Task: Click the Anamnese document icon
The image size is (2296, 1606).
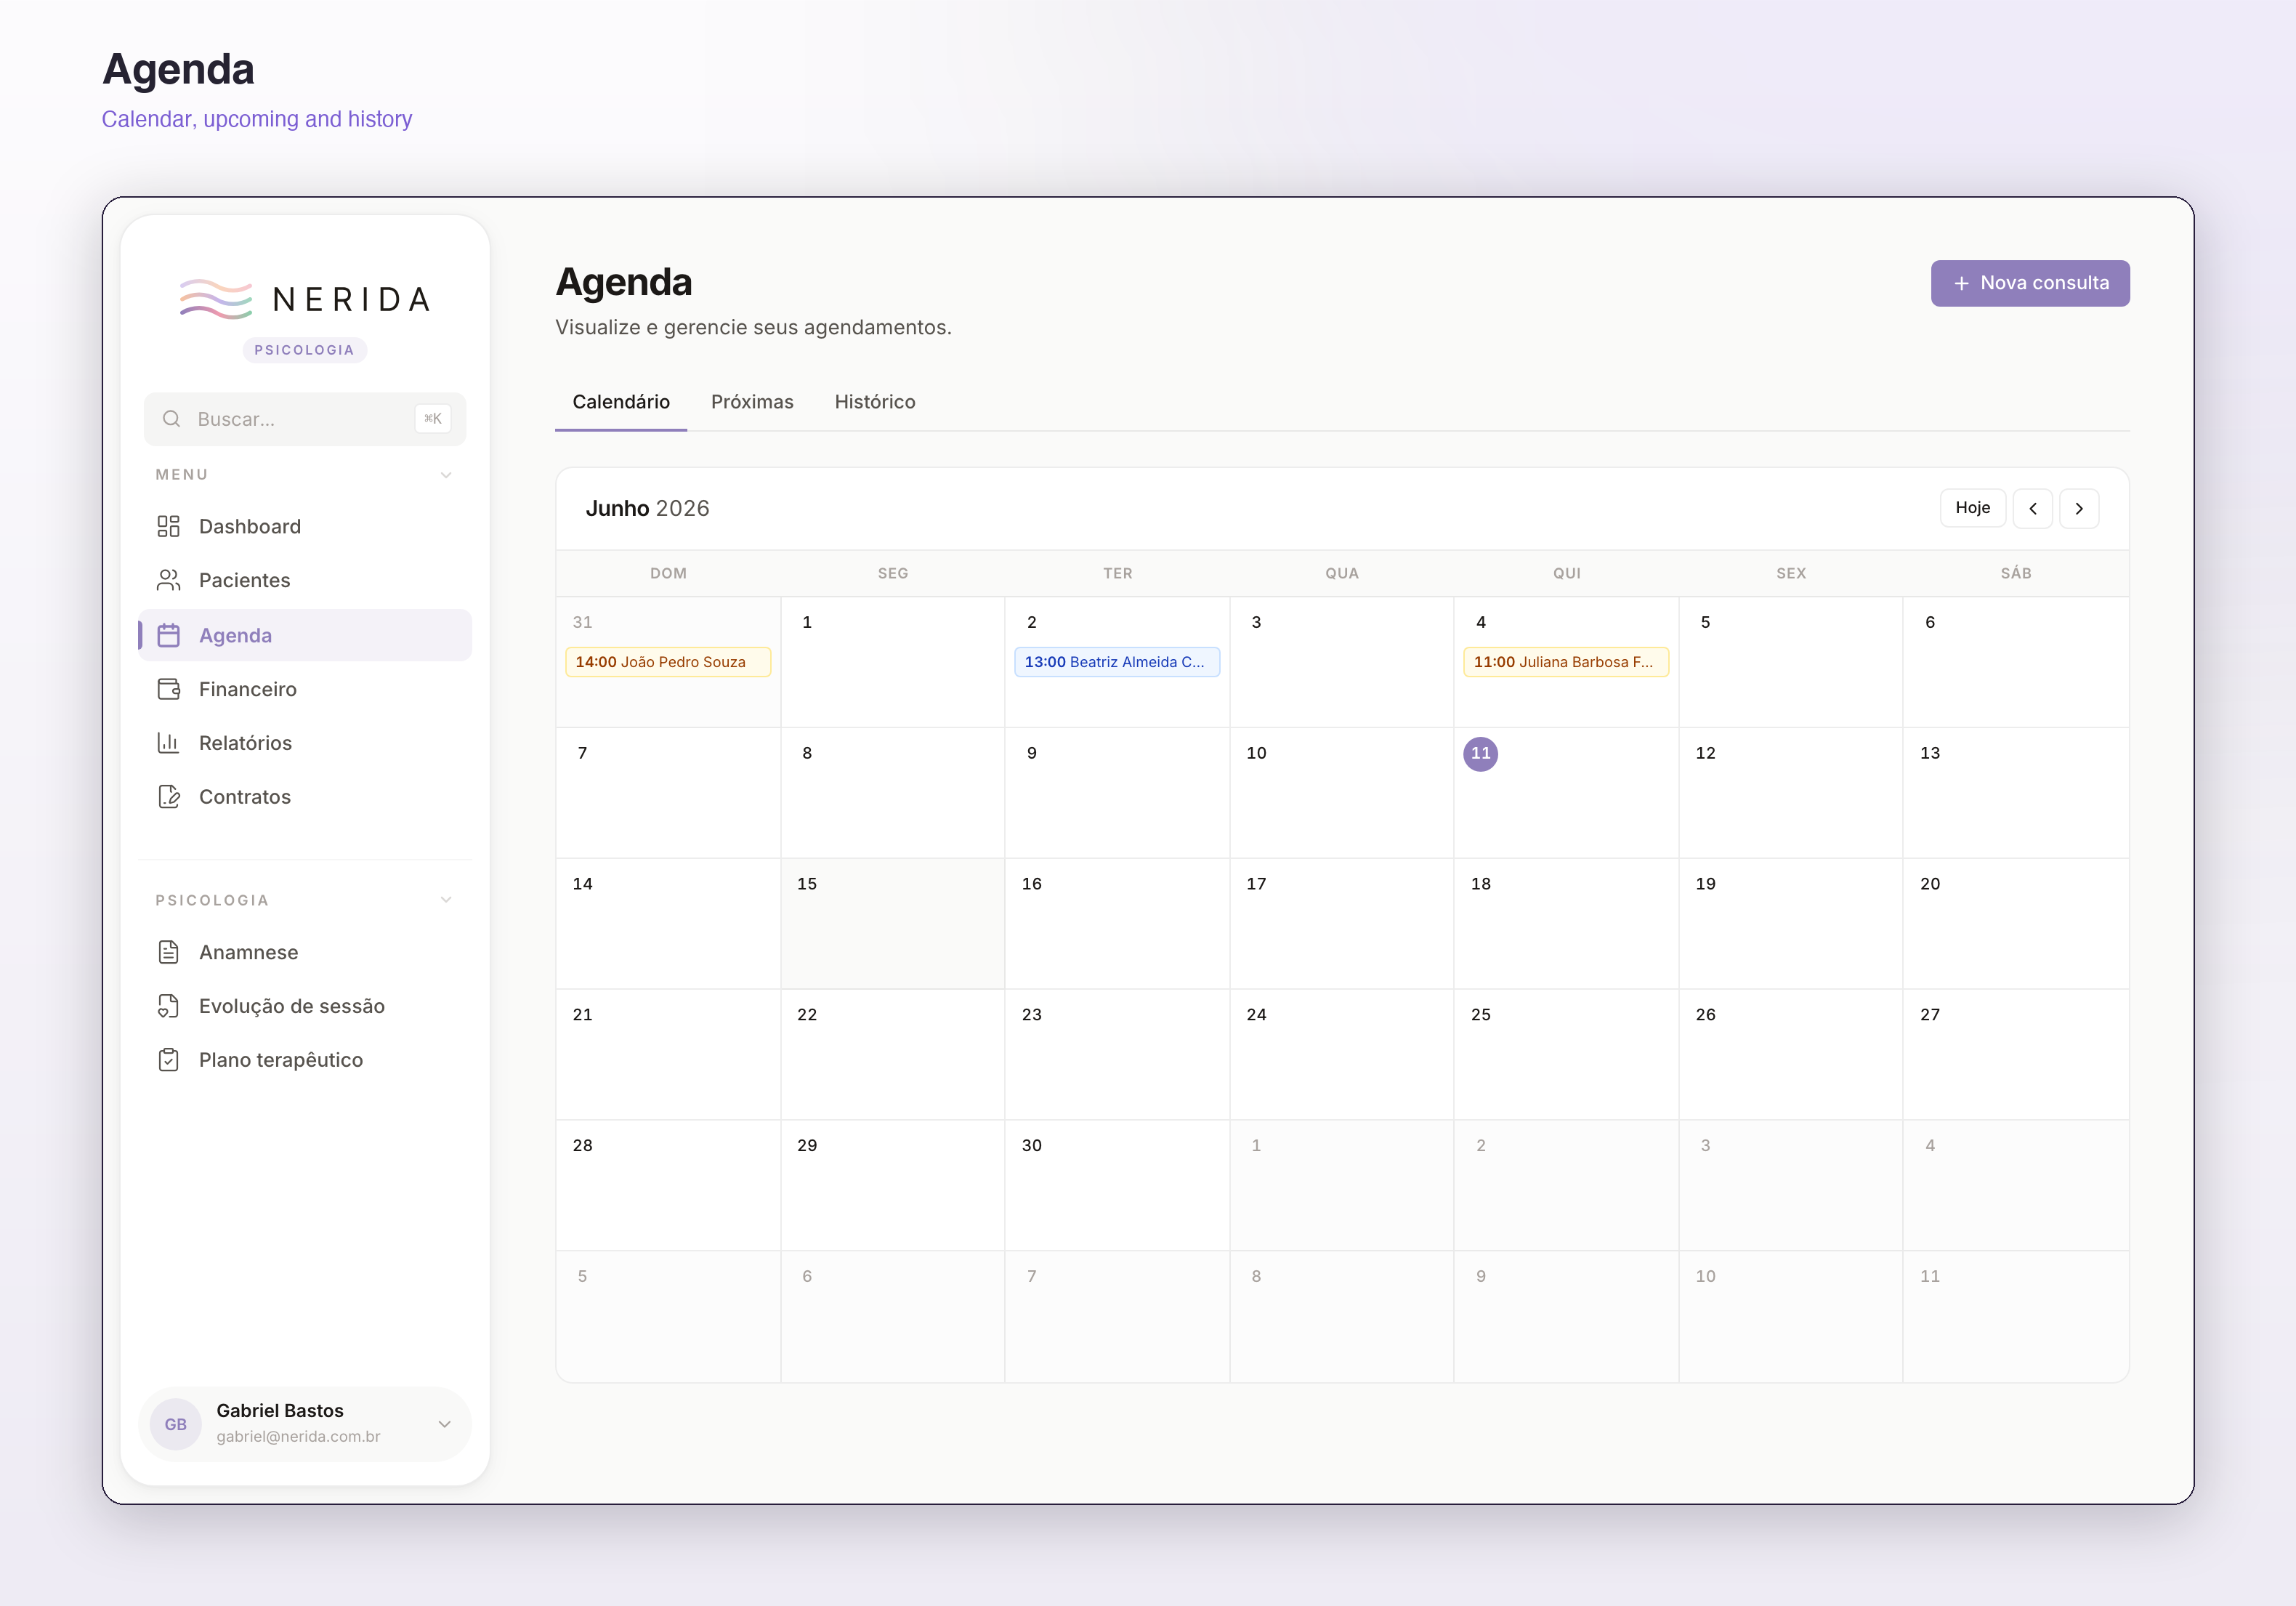Action: click(x=168, y=952)
